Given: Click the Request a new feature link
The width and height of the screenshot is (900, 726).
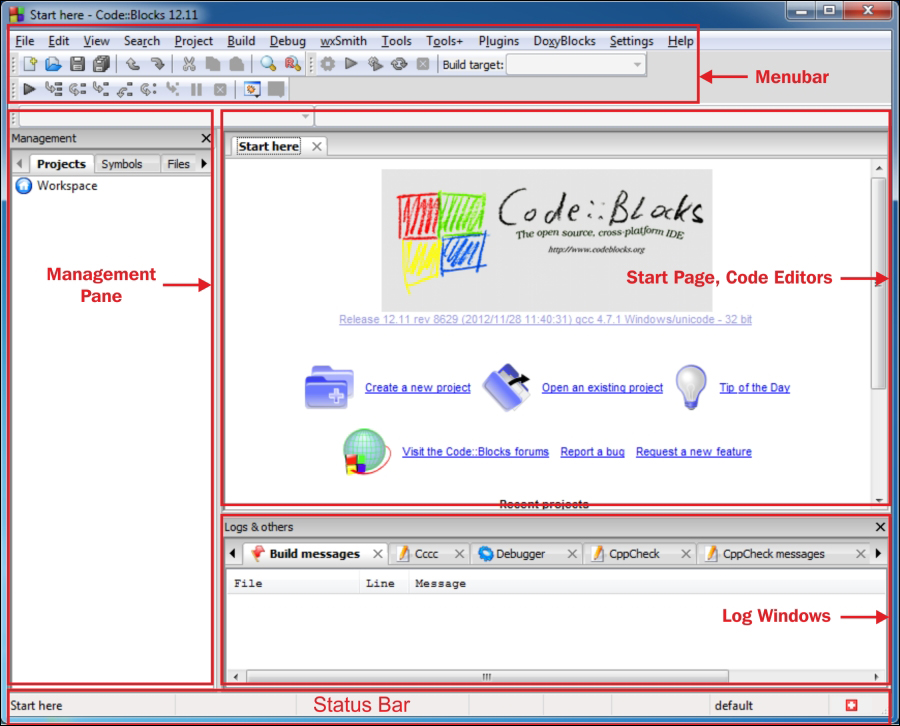Looking at the screenshot, I should tap(693, 452).
